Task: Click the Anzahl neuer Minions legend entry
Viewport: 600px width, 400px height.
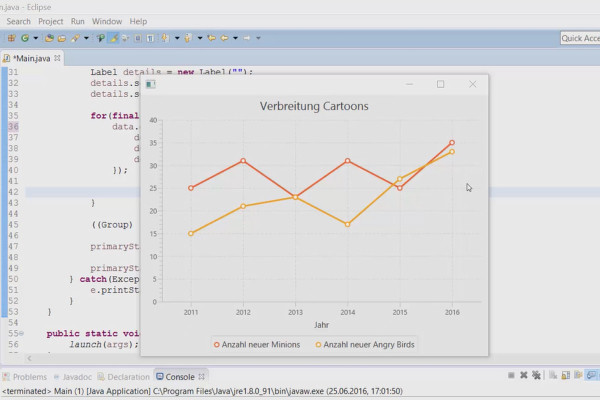Action: coord(257,344)
